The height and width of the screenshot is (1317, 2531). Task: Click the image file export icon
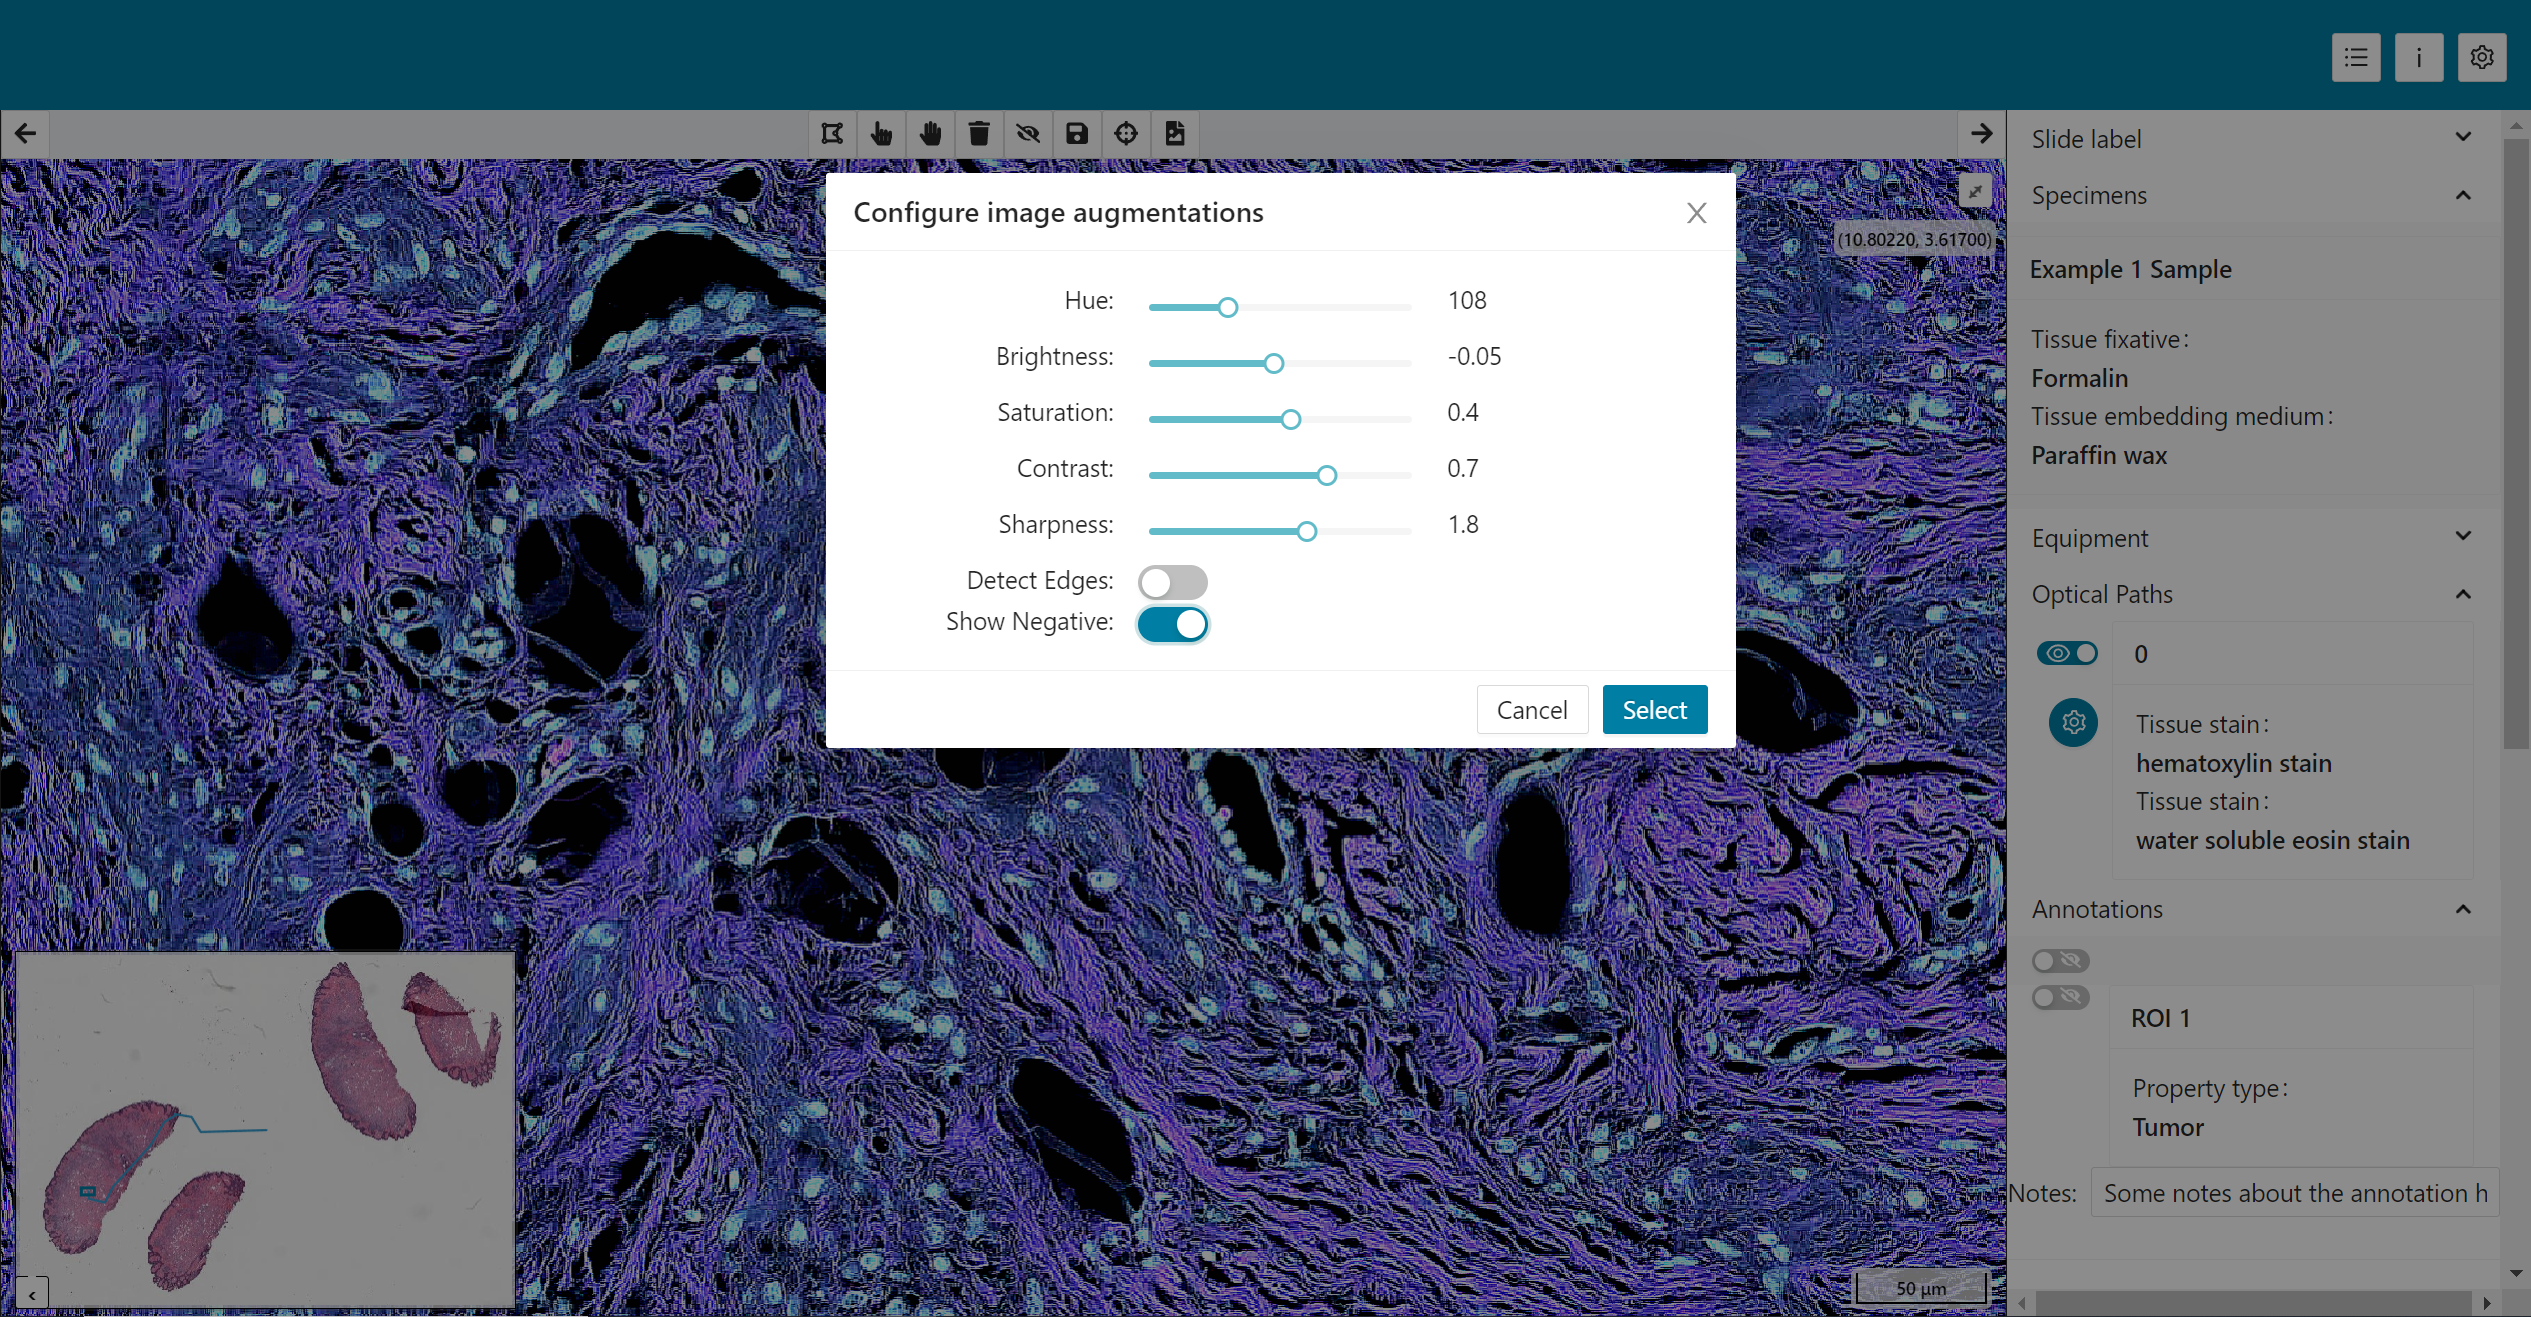1175,134
